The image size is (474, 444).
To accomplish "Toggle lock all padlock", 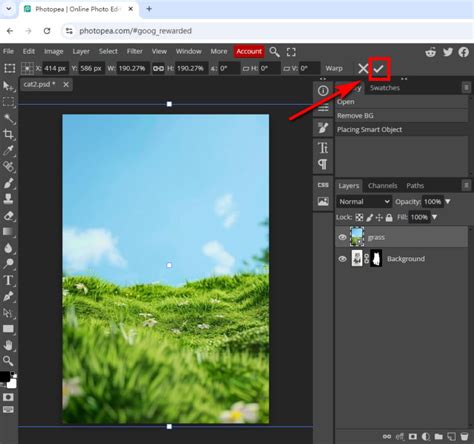I will click(389, 218).
